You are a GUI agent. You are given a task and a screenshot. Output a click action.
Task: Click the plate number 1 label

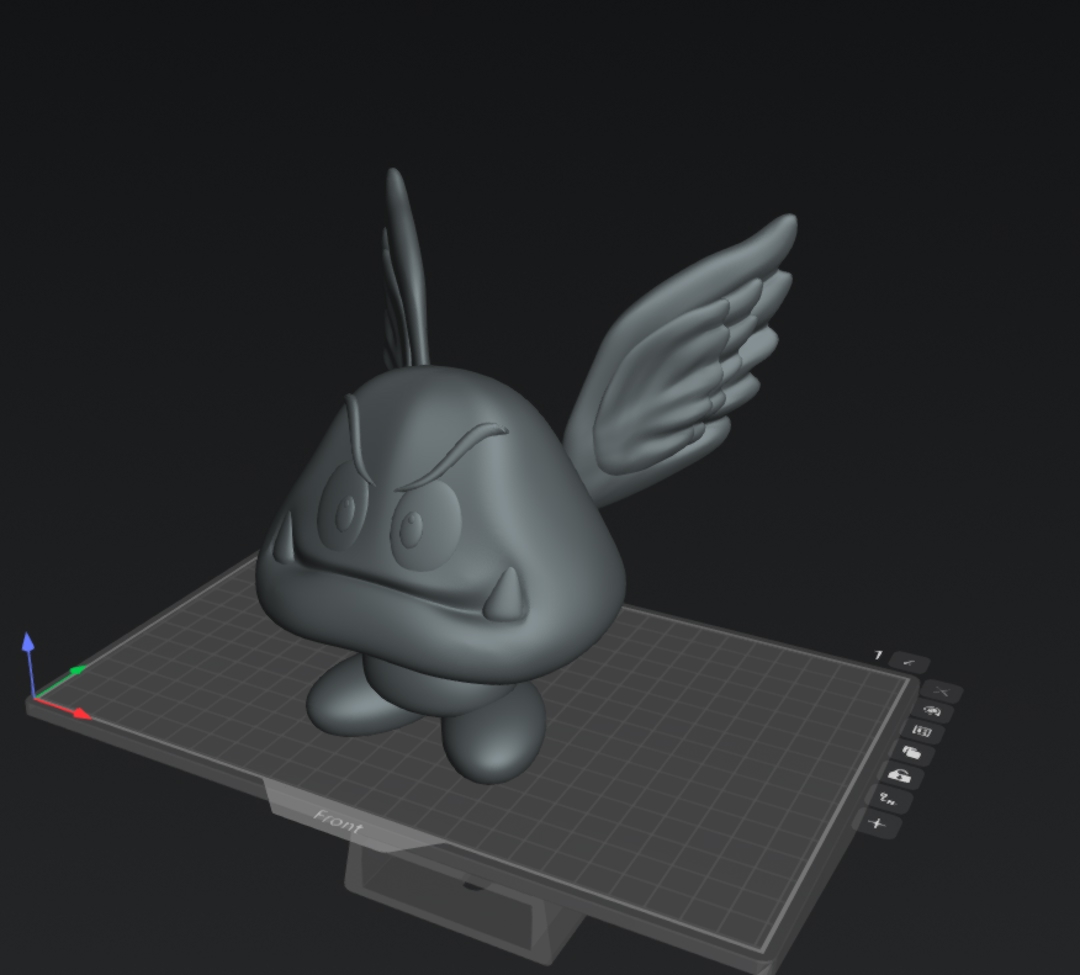[878, 655]
